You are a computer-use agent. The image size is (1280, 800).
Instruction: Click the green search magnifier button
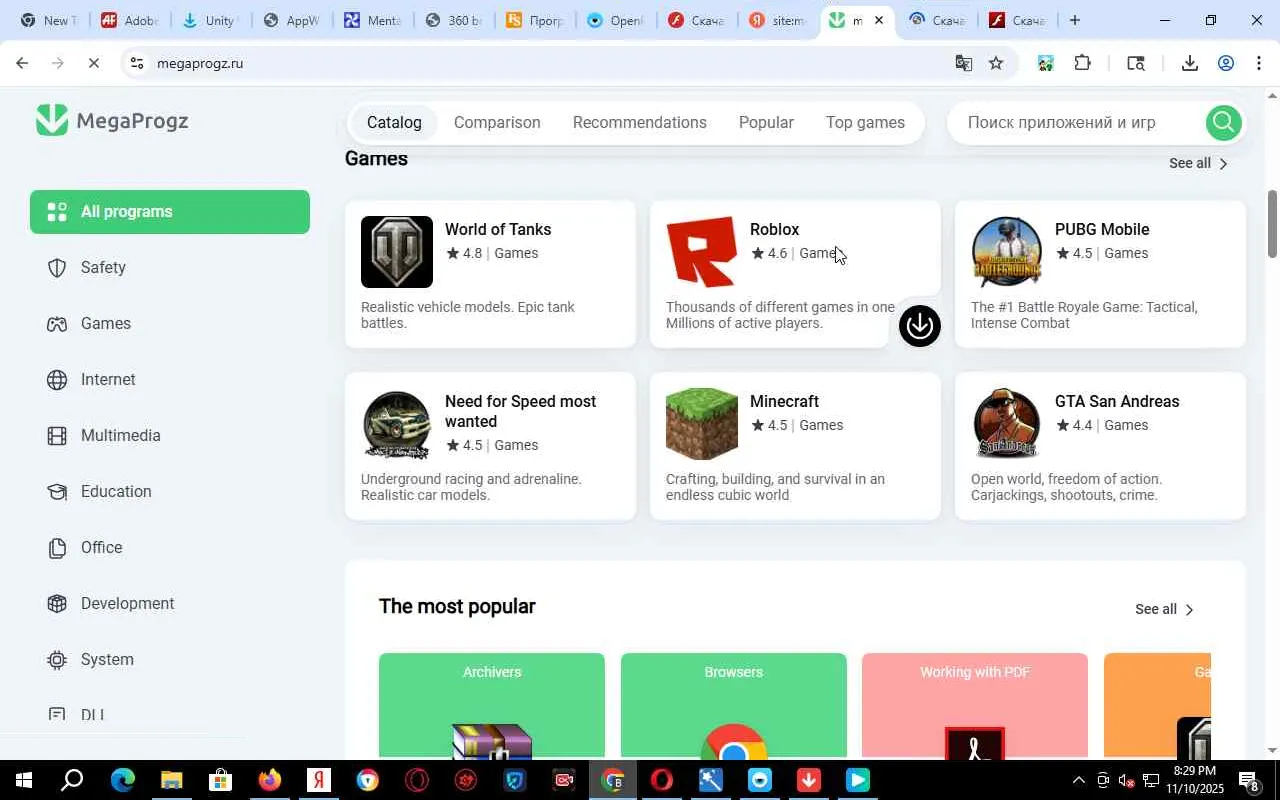1223,122
